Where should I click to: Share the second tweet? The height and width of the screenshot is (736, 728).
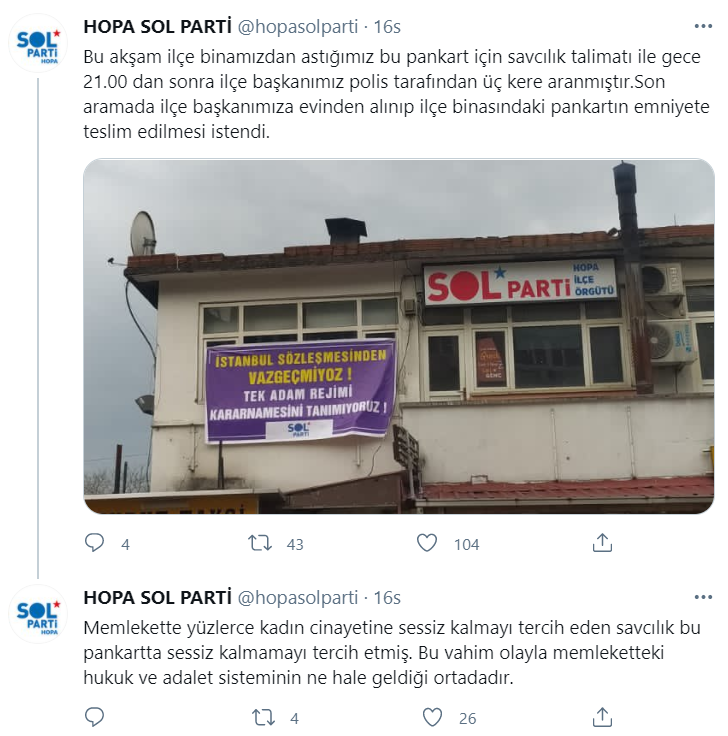(602, 717)
